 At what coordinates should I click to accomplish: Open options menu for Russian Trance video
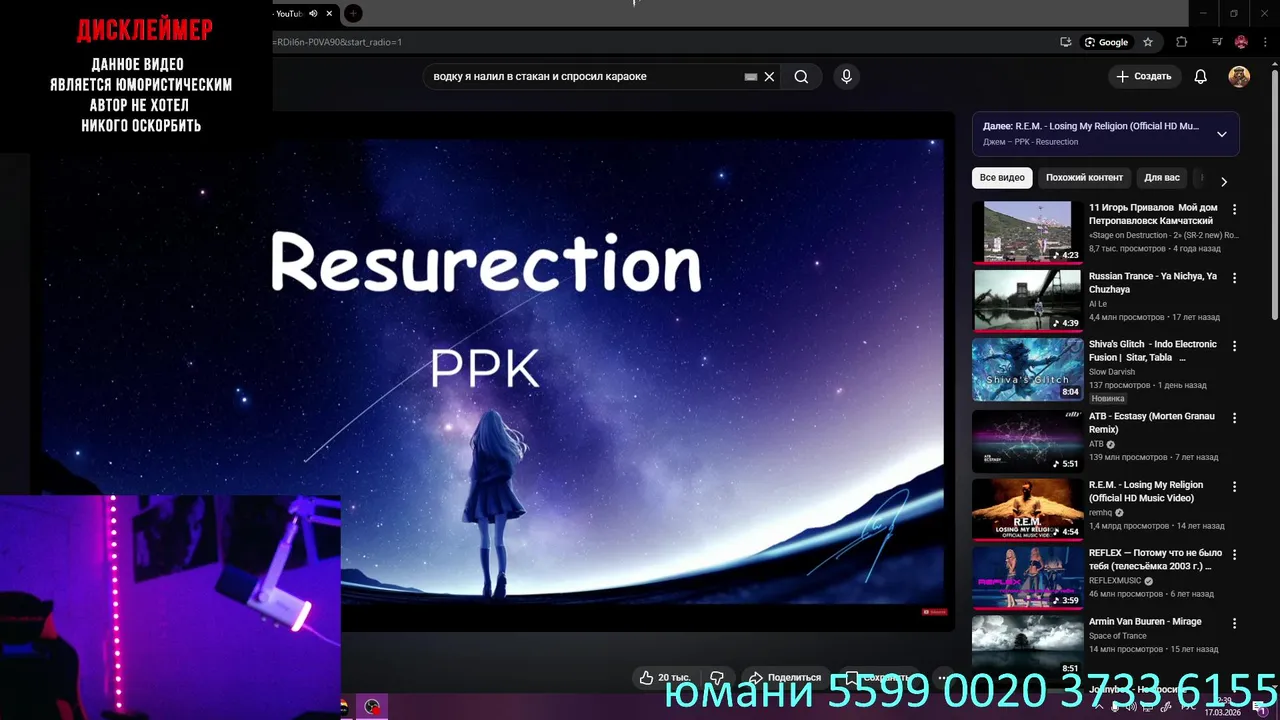click(1234, 278)
